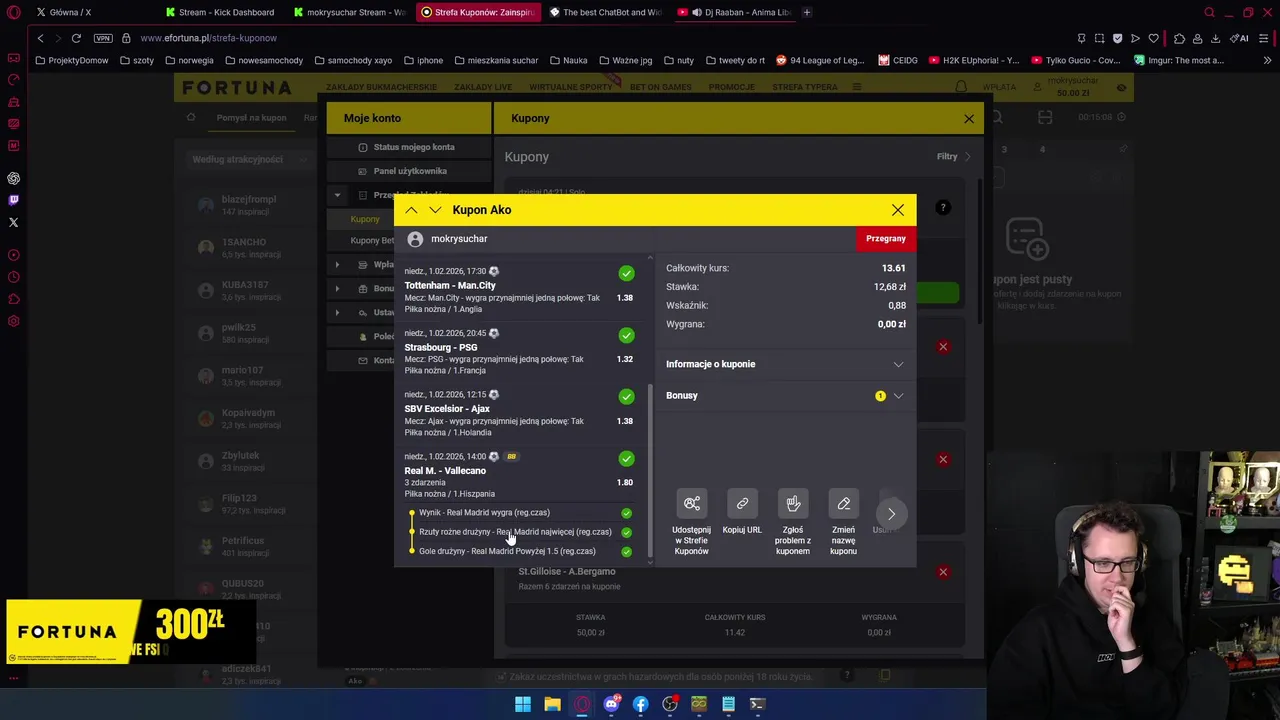Open terminal app on the taskbar

click(x=758, y=704)
